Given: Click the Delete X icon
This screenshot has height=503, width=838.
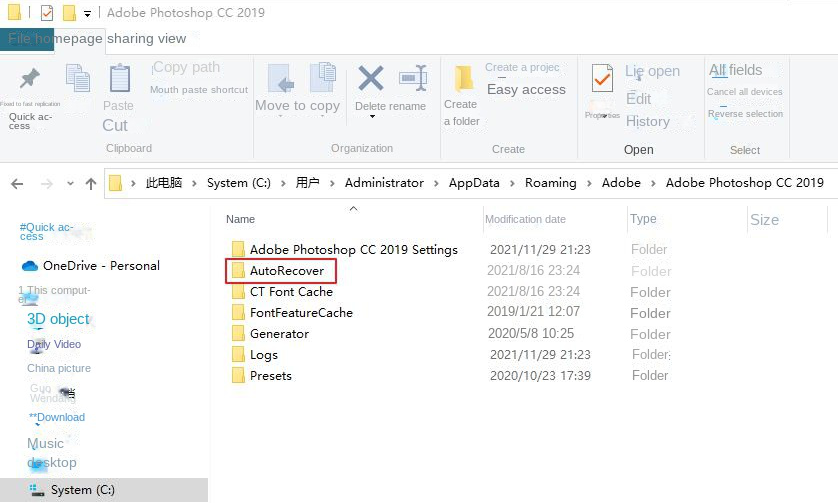Looking at the screenshot, I should 371,78.
